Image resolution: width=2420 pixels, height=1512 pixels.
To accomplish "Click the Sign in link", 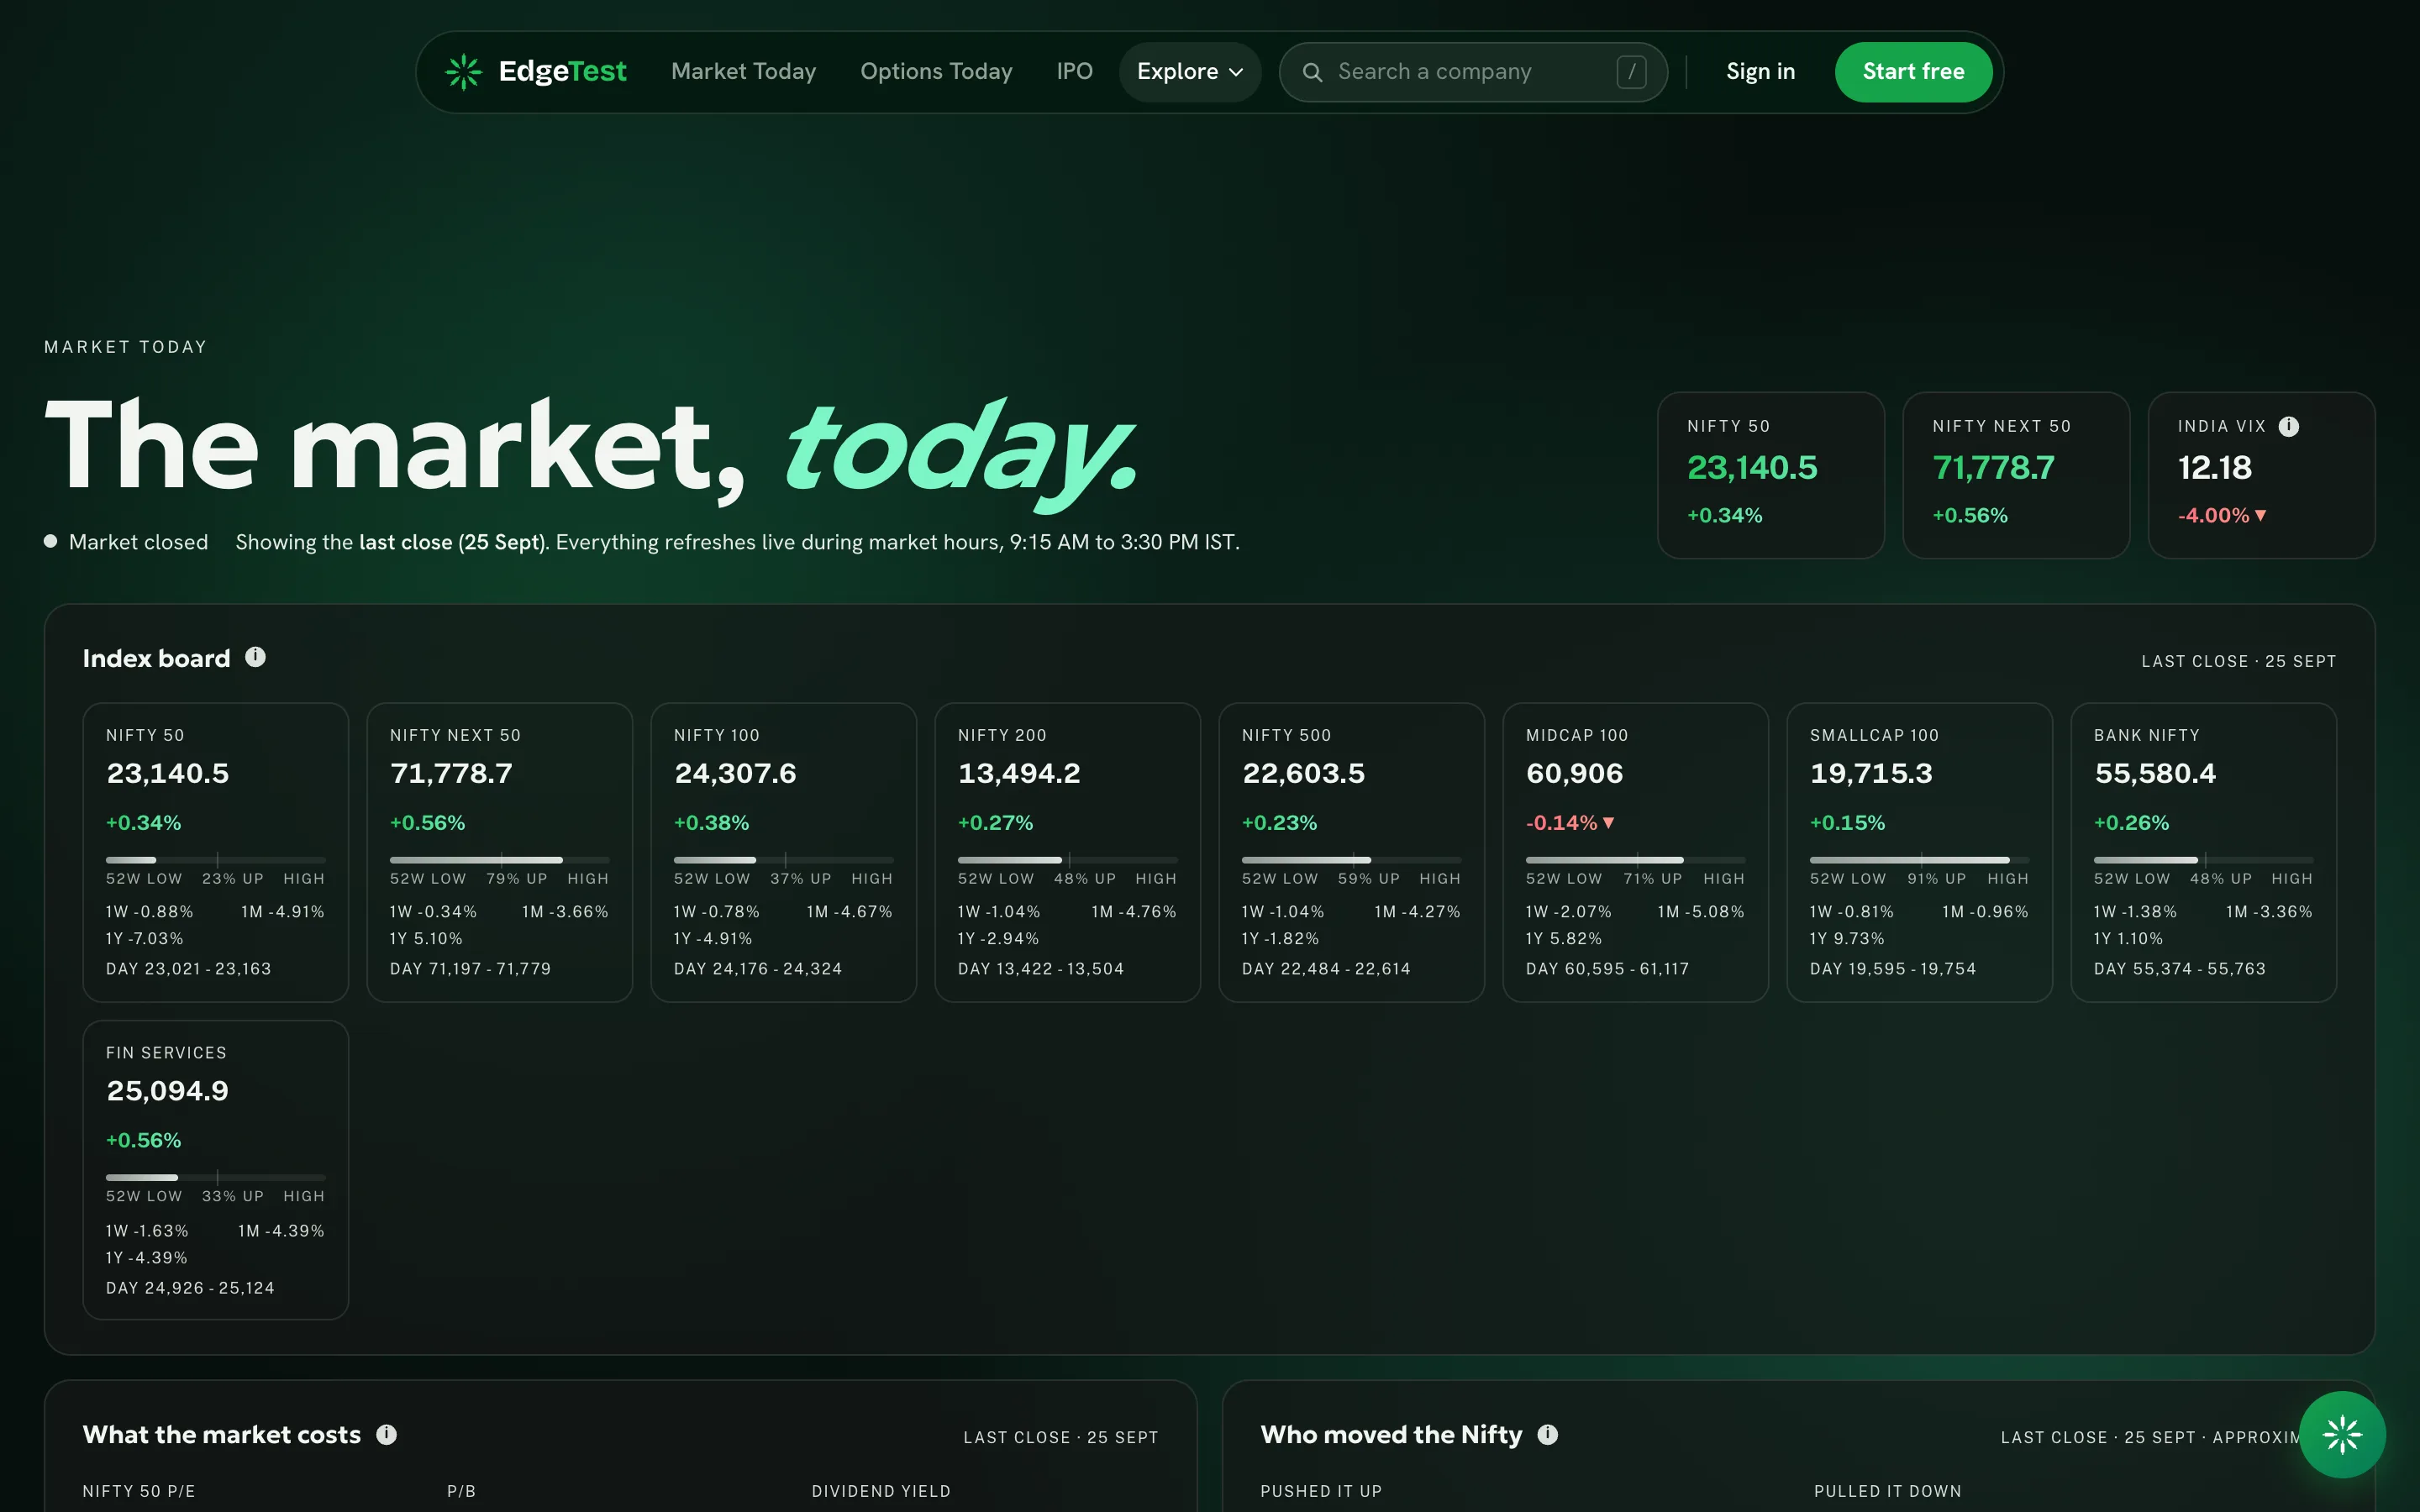I will tap(1760, 72).
